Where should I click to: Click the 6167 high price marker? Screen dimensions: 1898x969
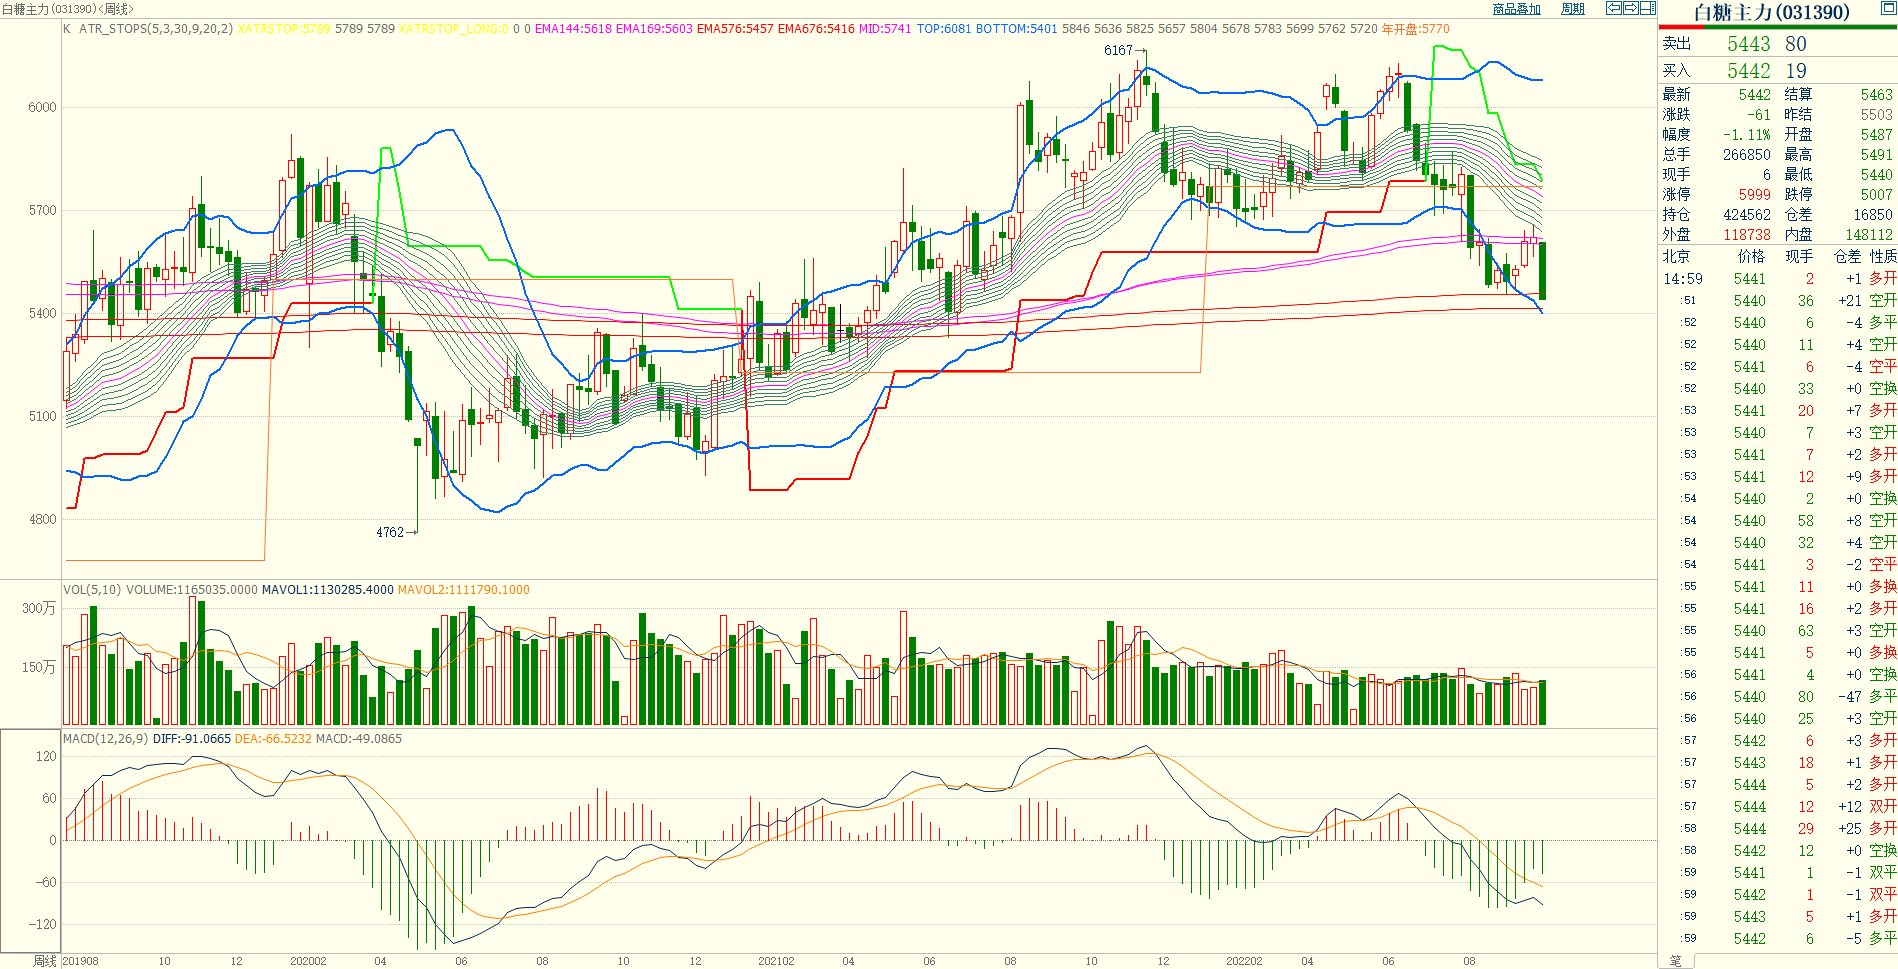[1118, 50]
